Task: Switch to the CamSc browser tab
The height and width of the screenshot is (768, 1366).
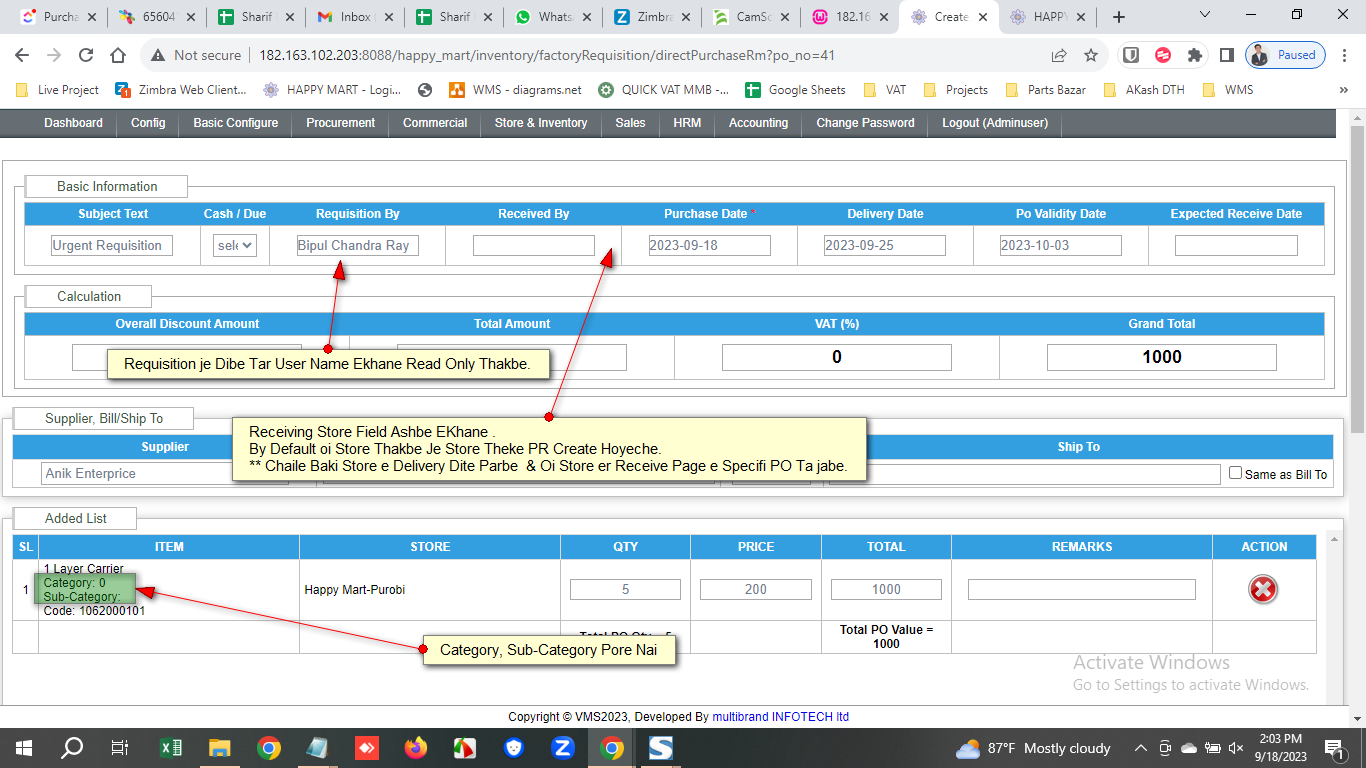Action: click(x=752, y=17)
